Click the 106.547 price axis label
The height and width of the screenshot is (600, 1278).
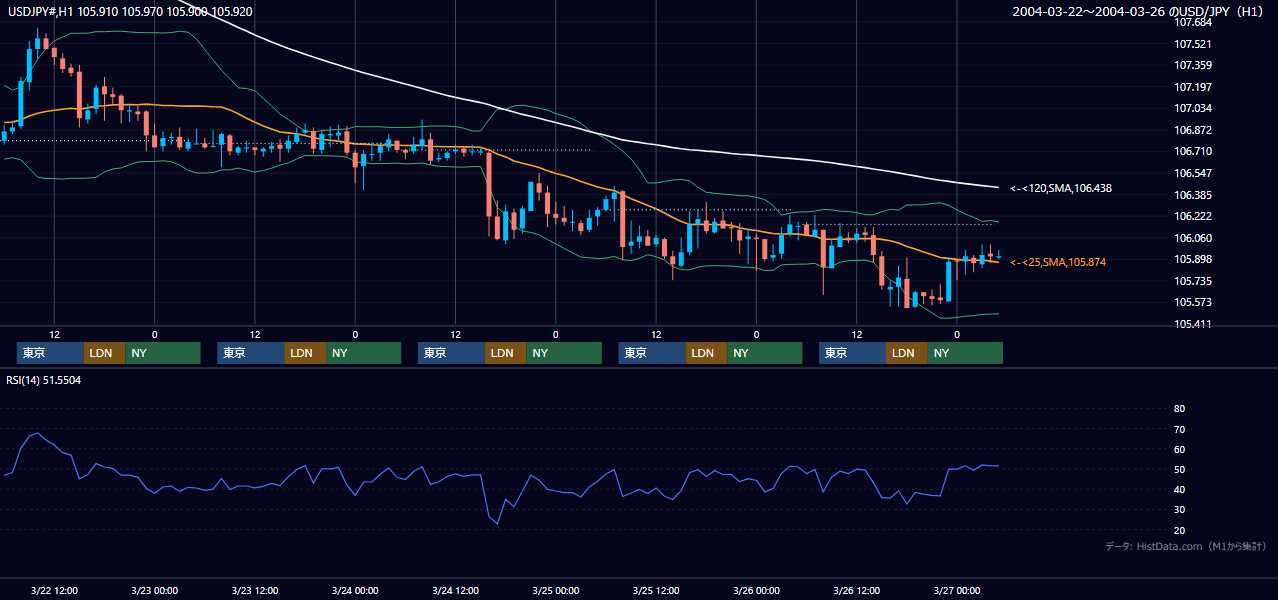coord(1192,173)
